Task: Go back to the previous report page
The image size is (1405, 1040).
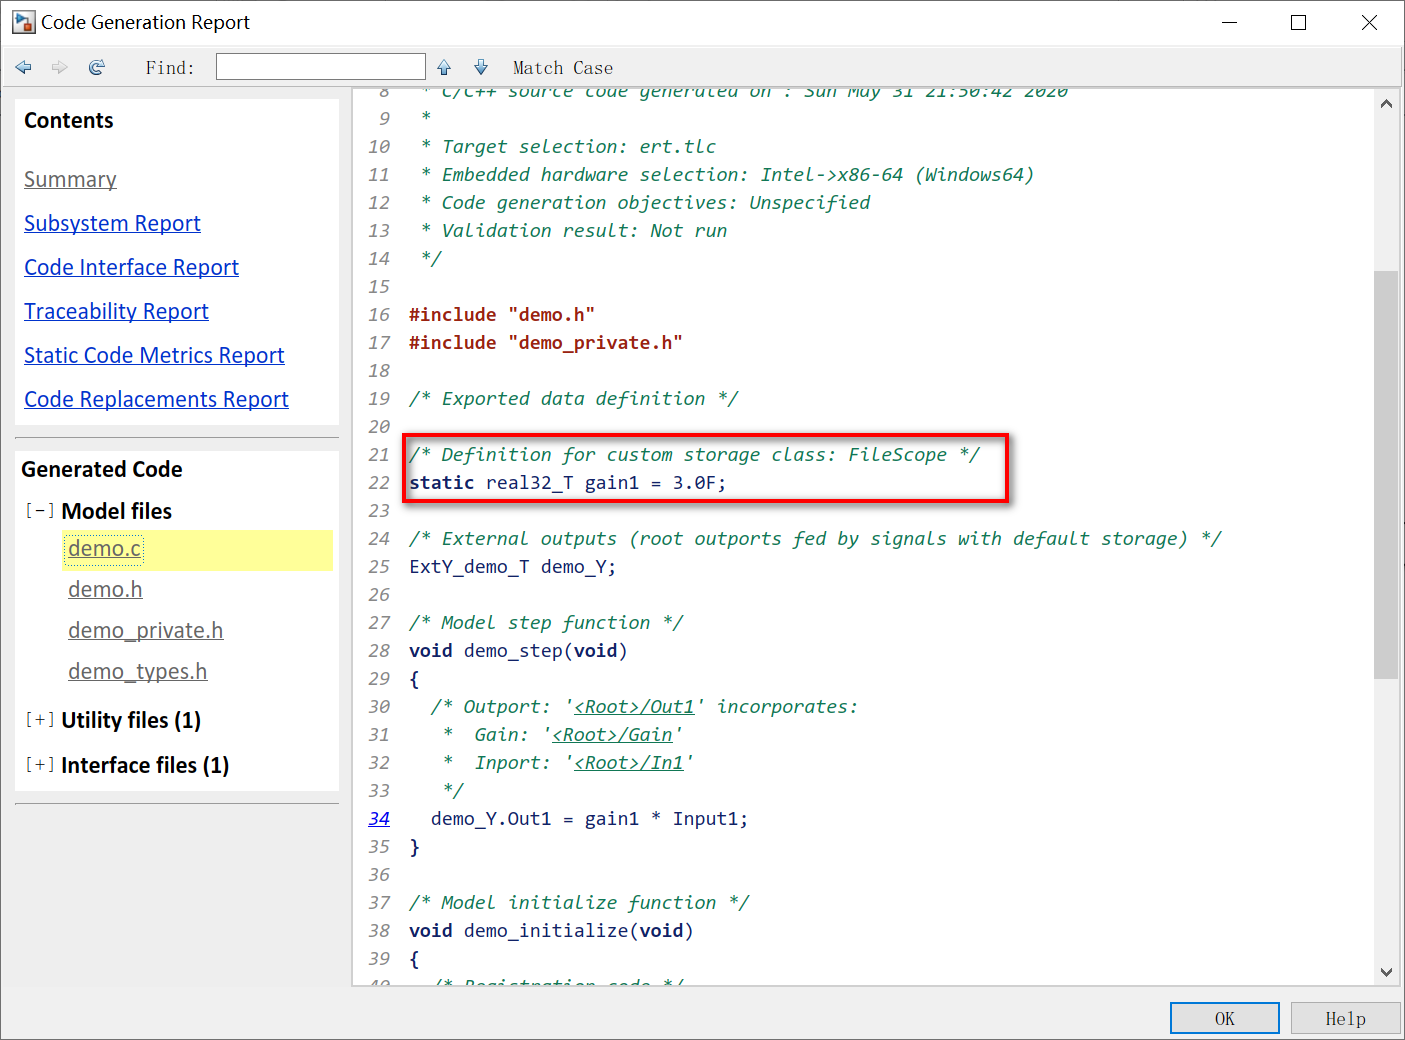Action: click(24, 67)
